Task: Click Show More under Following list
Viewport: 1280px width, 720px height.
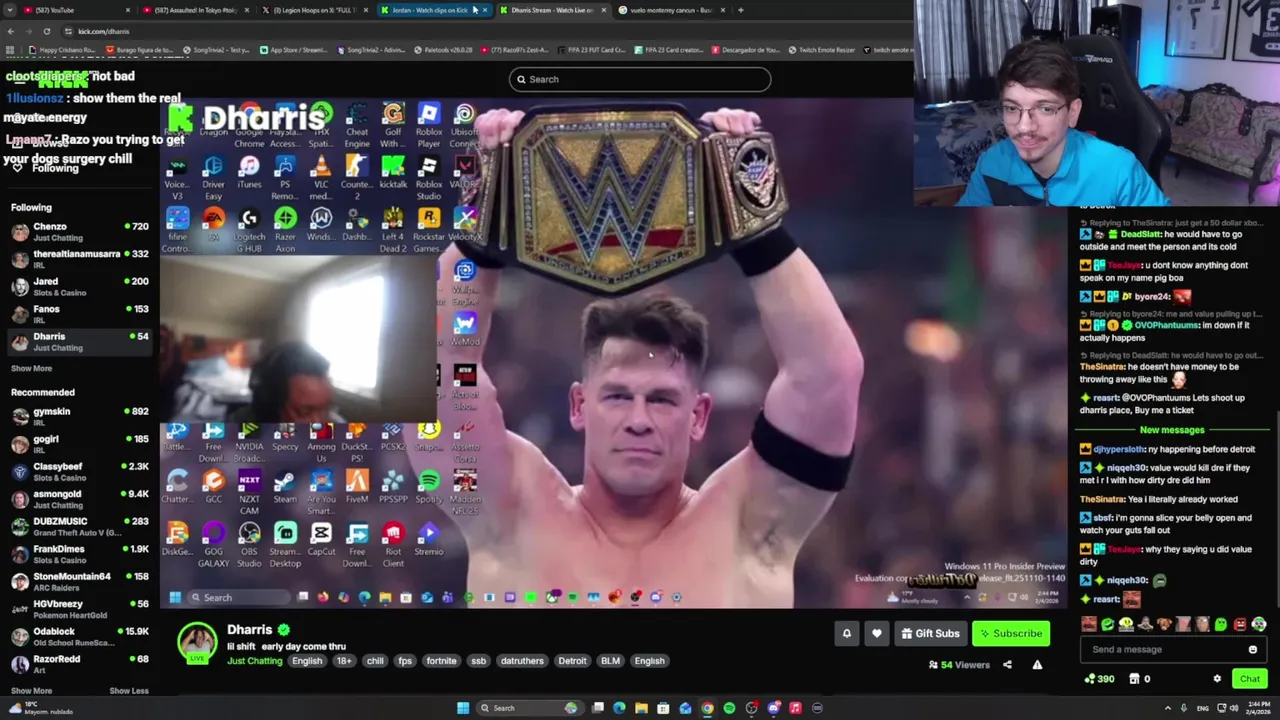Action: (31, 368)
